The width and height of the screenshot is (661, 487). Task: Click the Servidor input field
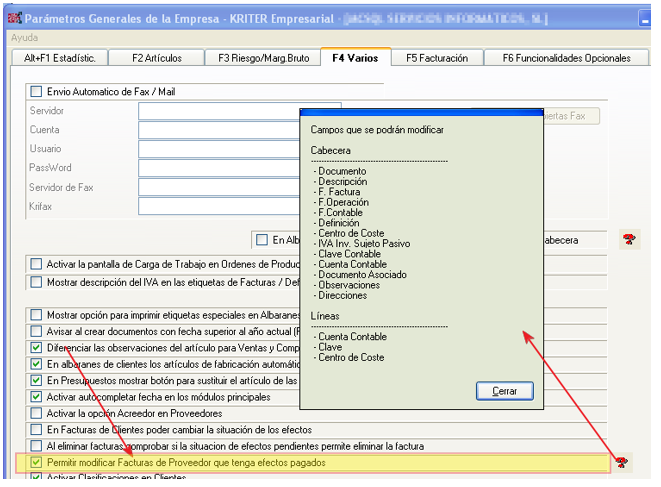pyautogui.click(x=220, y=111)
